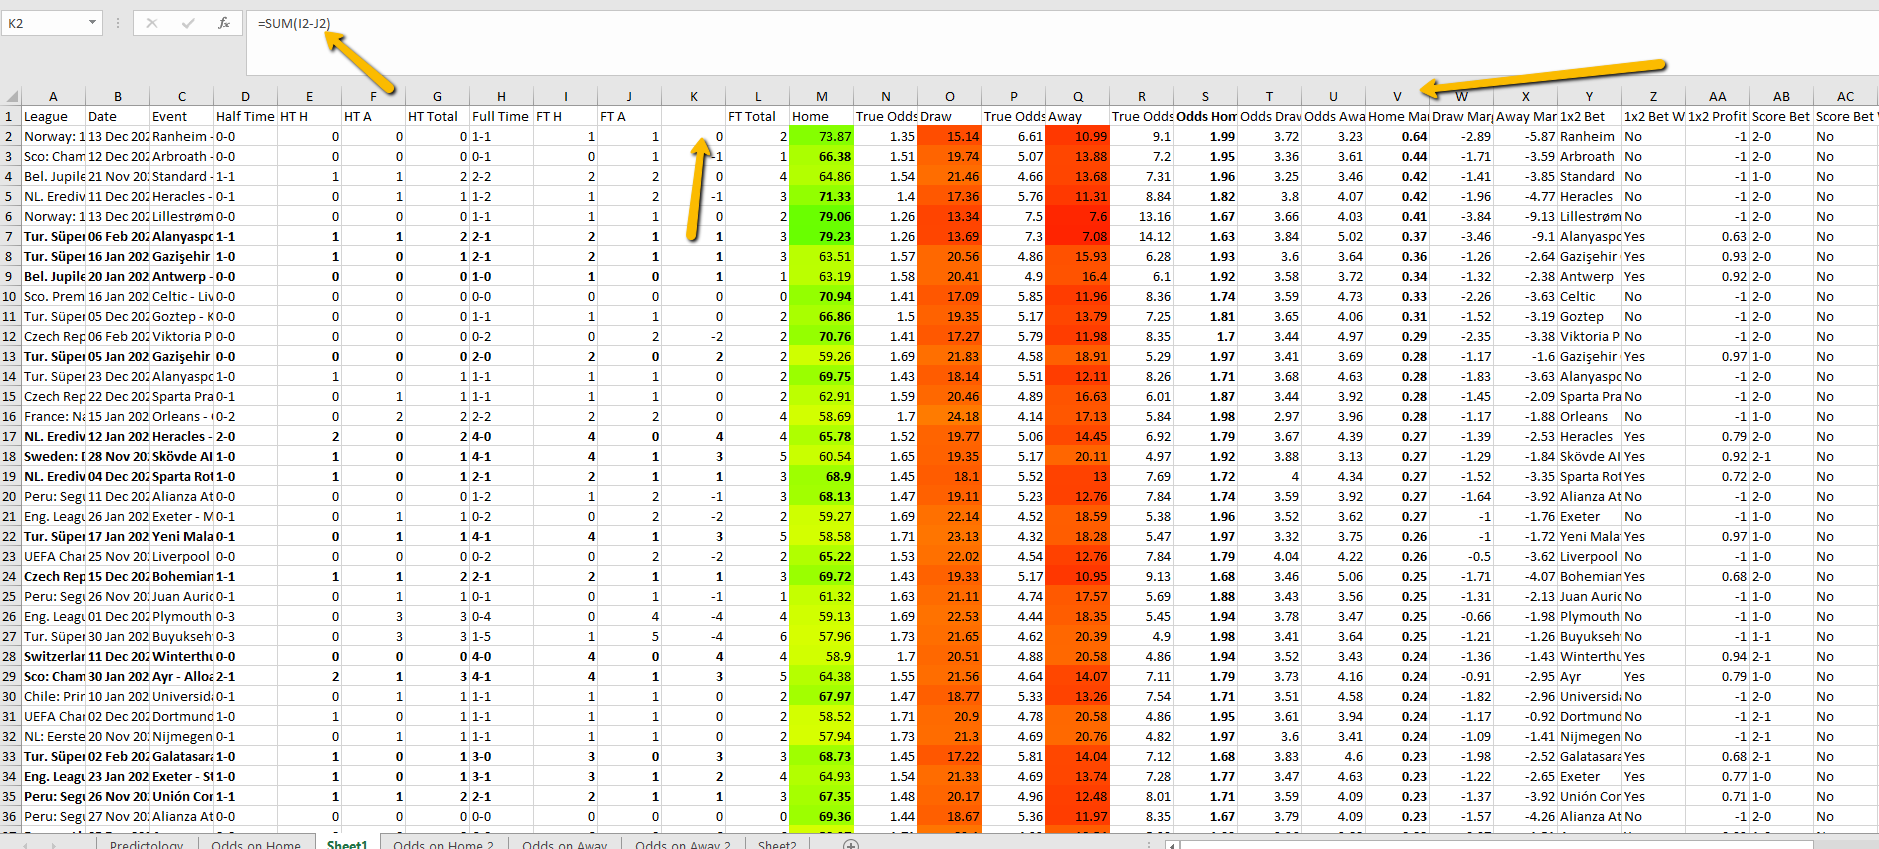
Task: Click the Name Box showing K2
Action: tap(52, 23)
